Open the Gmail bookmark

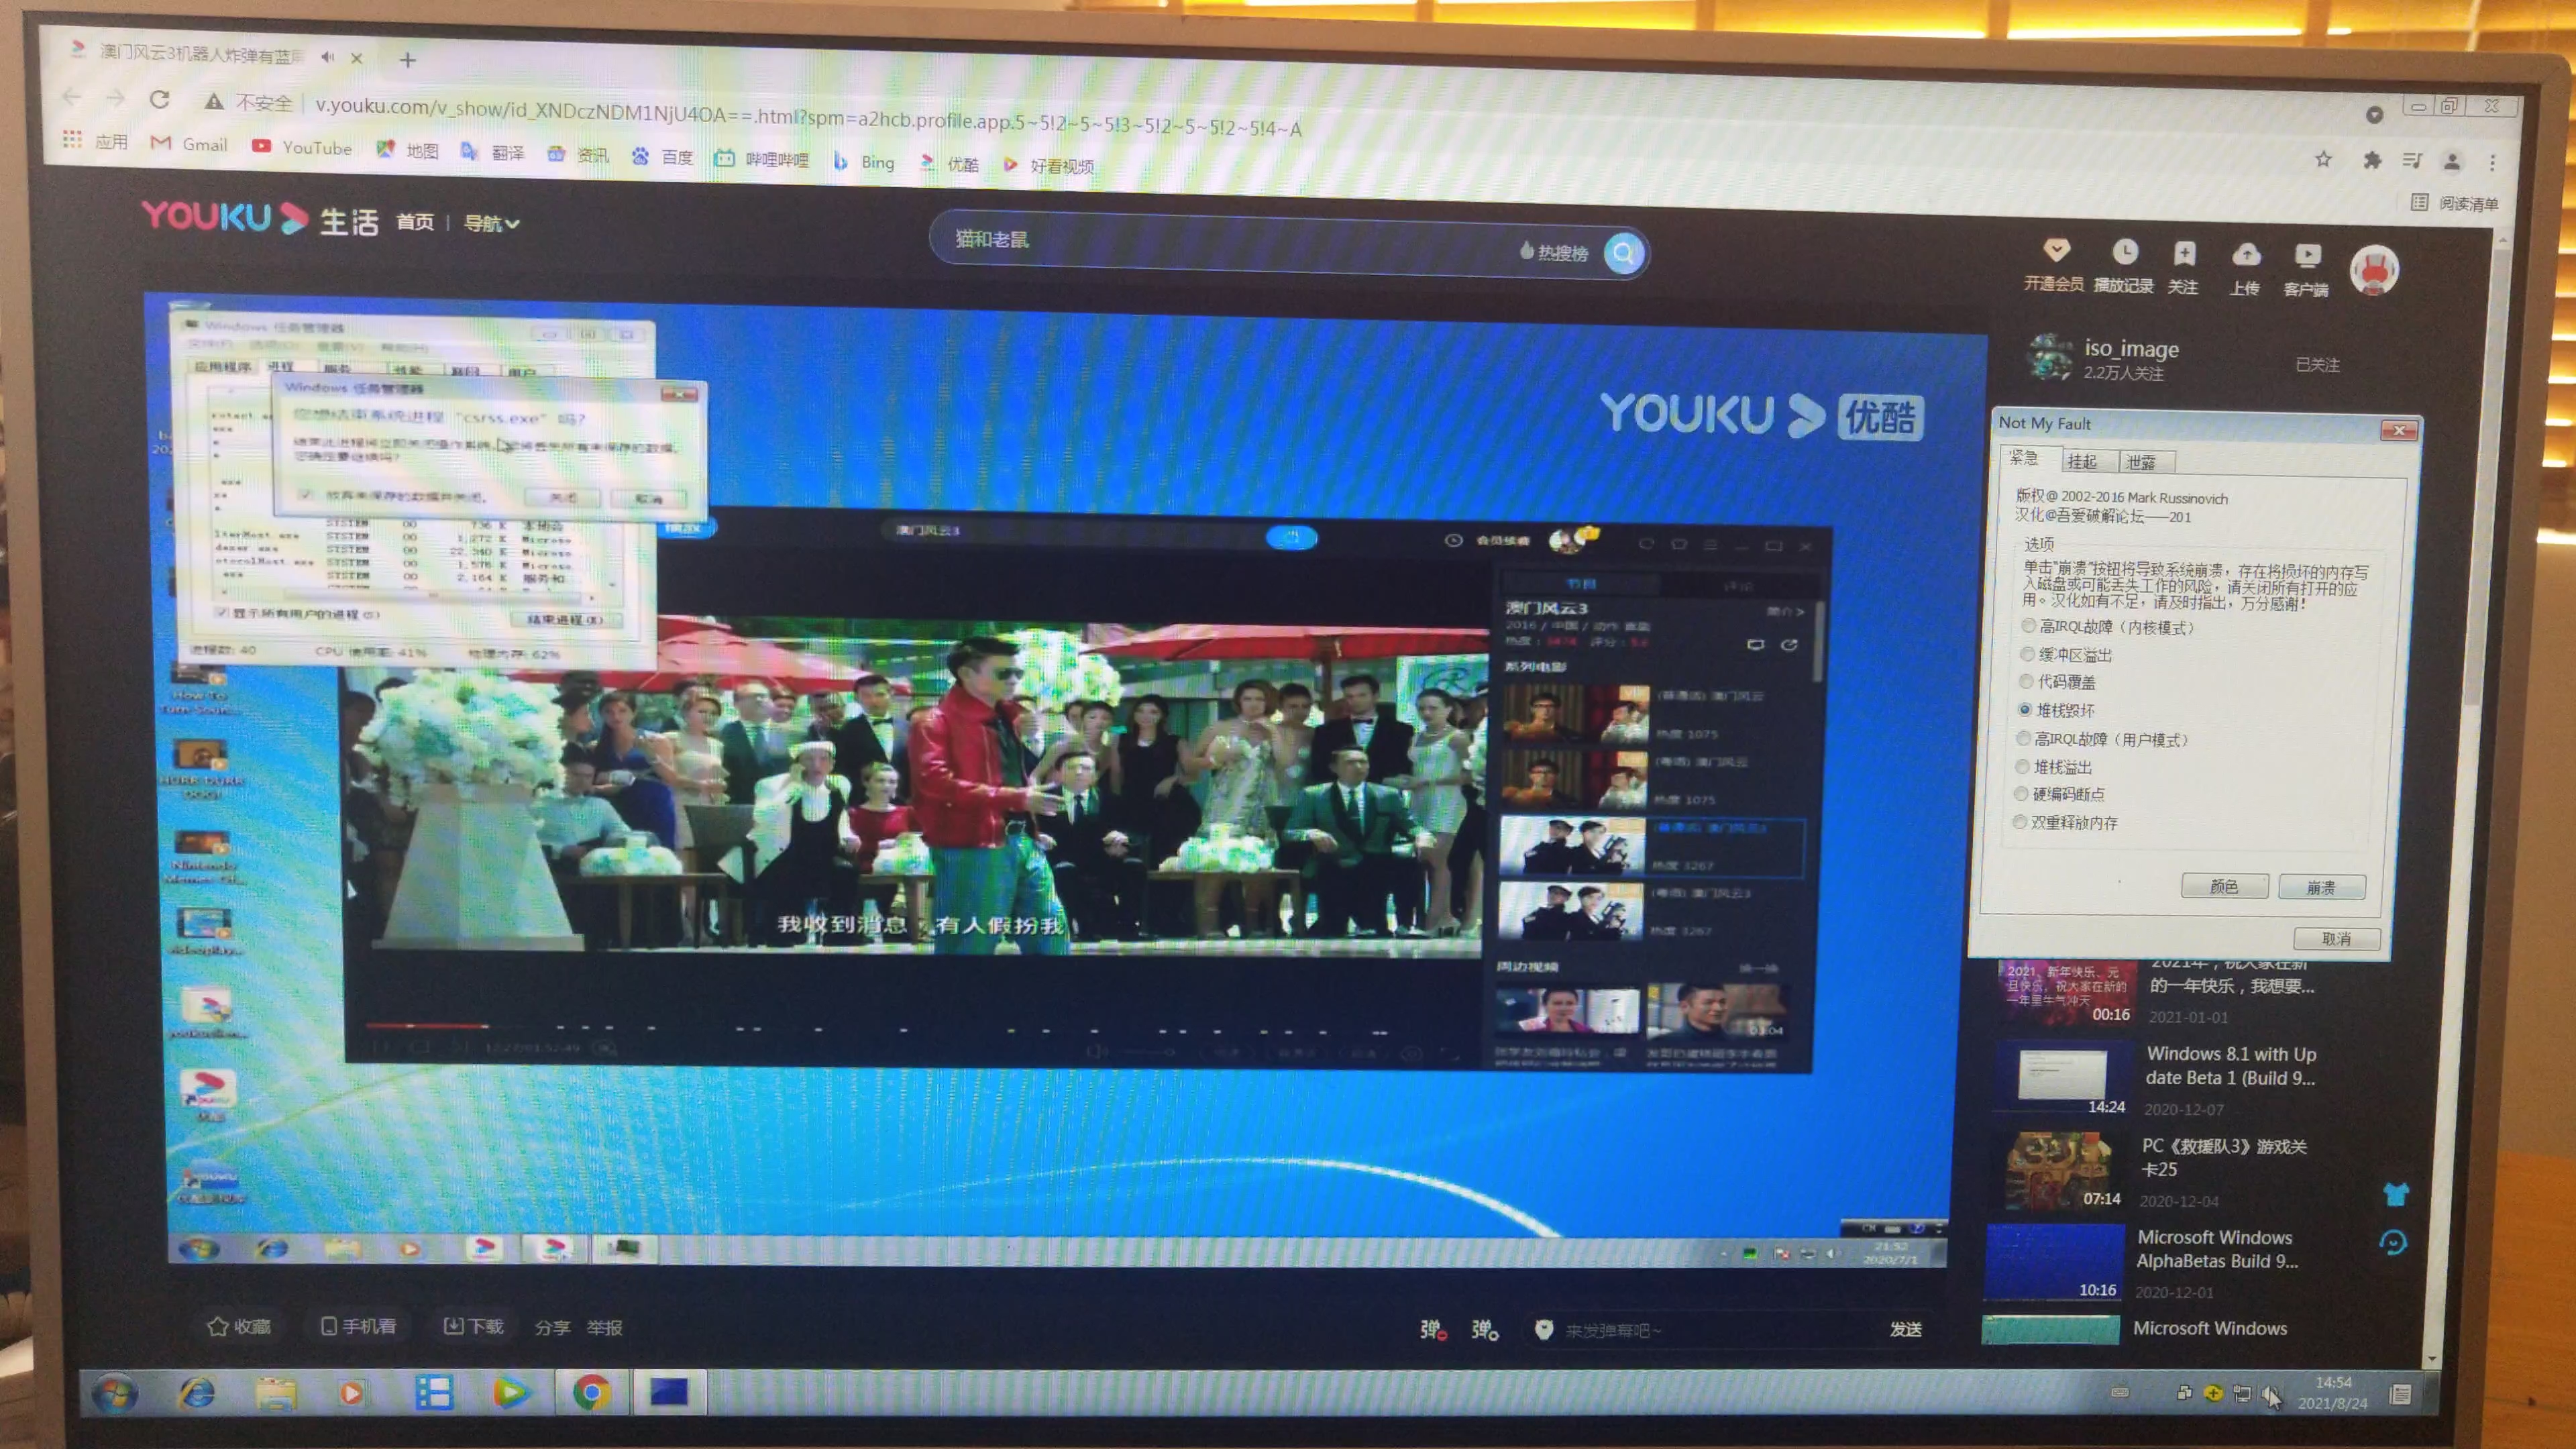(190, 144)
